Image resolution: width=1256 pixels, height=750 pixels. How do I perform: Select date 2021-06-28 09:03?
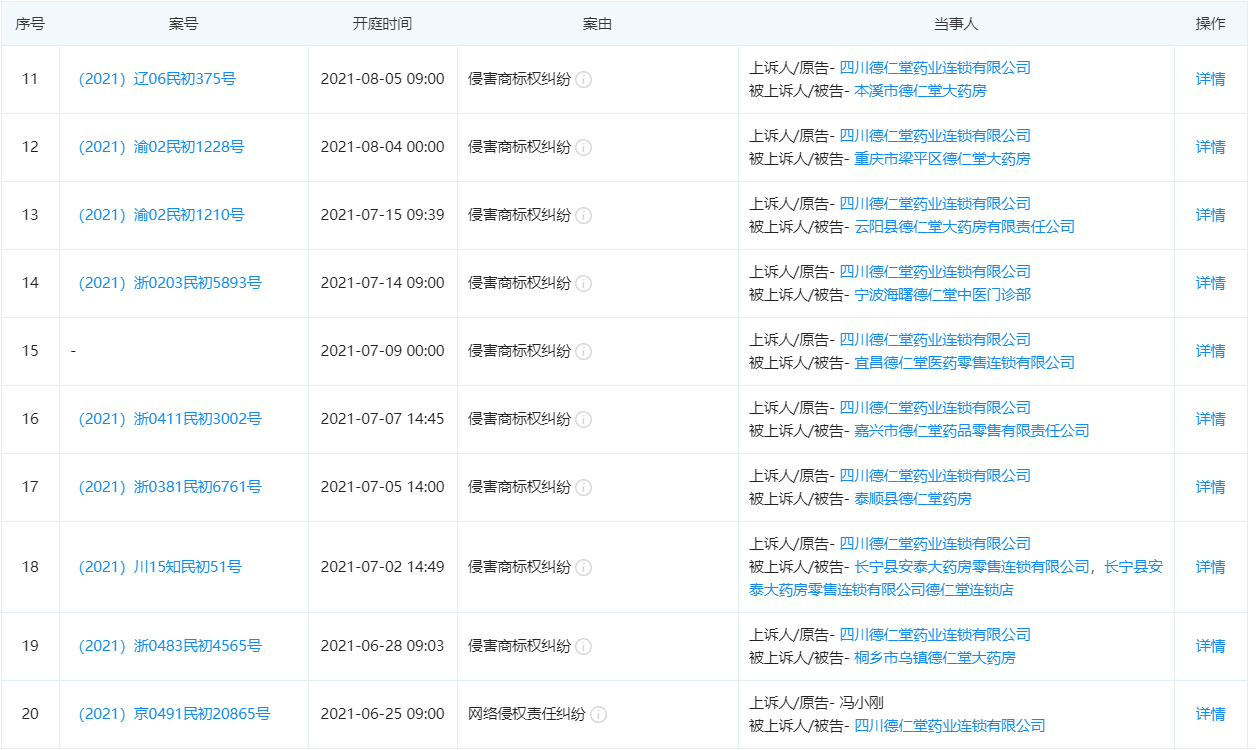click(382, 646)
